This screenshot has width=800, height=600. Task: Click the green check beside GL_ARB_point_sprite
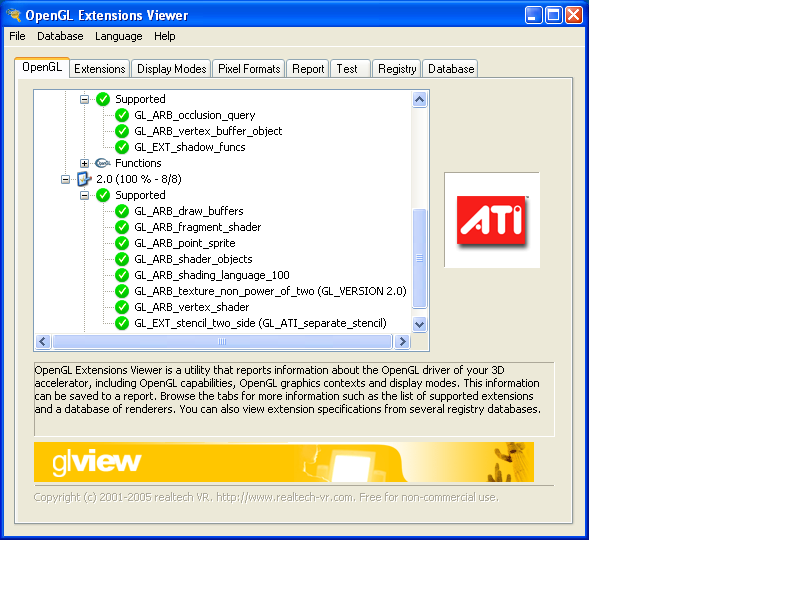(x=122, y=243)
